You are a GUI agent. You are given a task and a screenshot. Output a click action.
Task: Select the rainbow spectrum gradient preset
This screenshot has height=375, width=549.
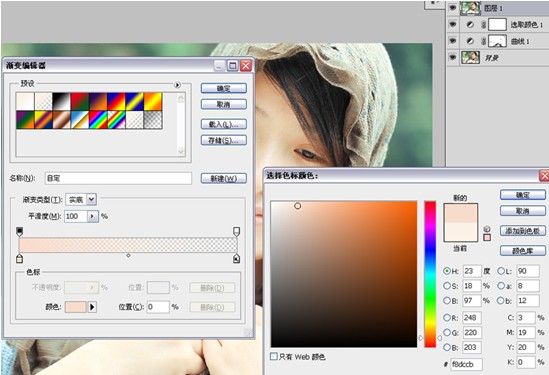tap(98, 120)
